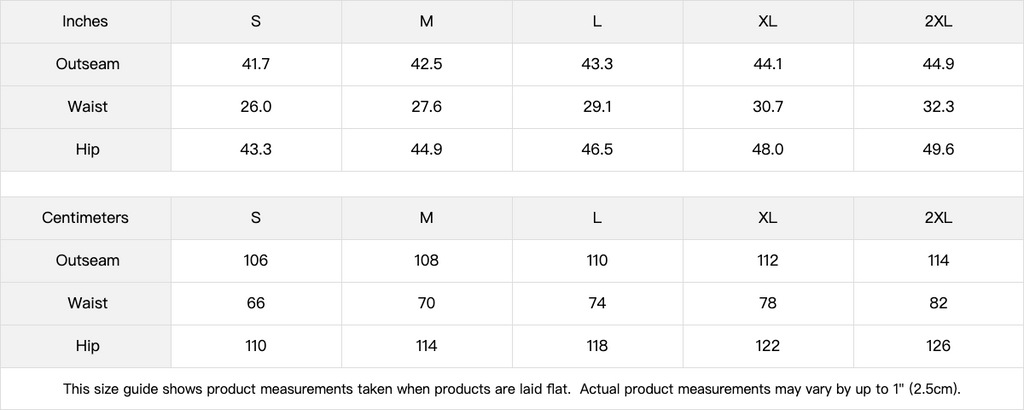
Task: Click the 82 waist centimeter value
Action: coord(938,303)
